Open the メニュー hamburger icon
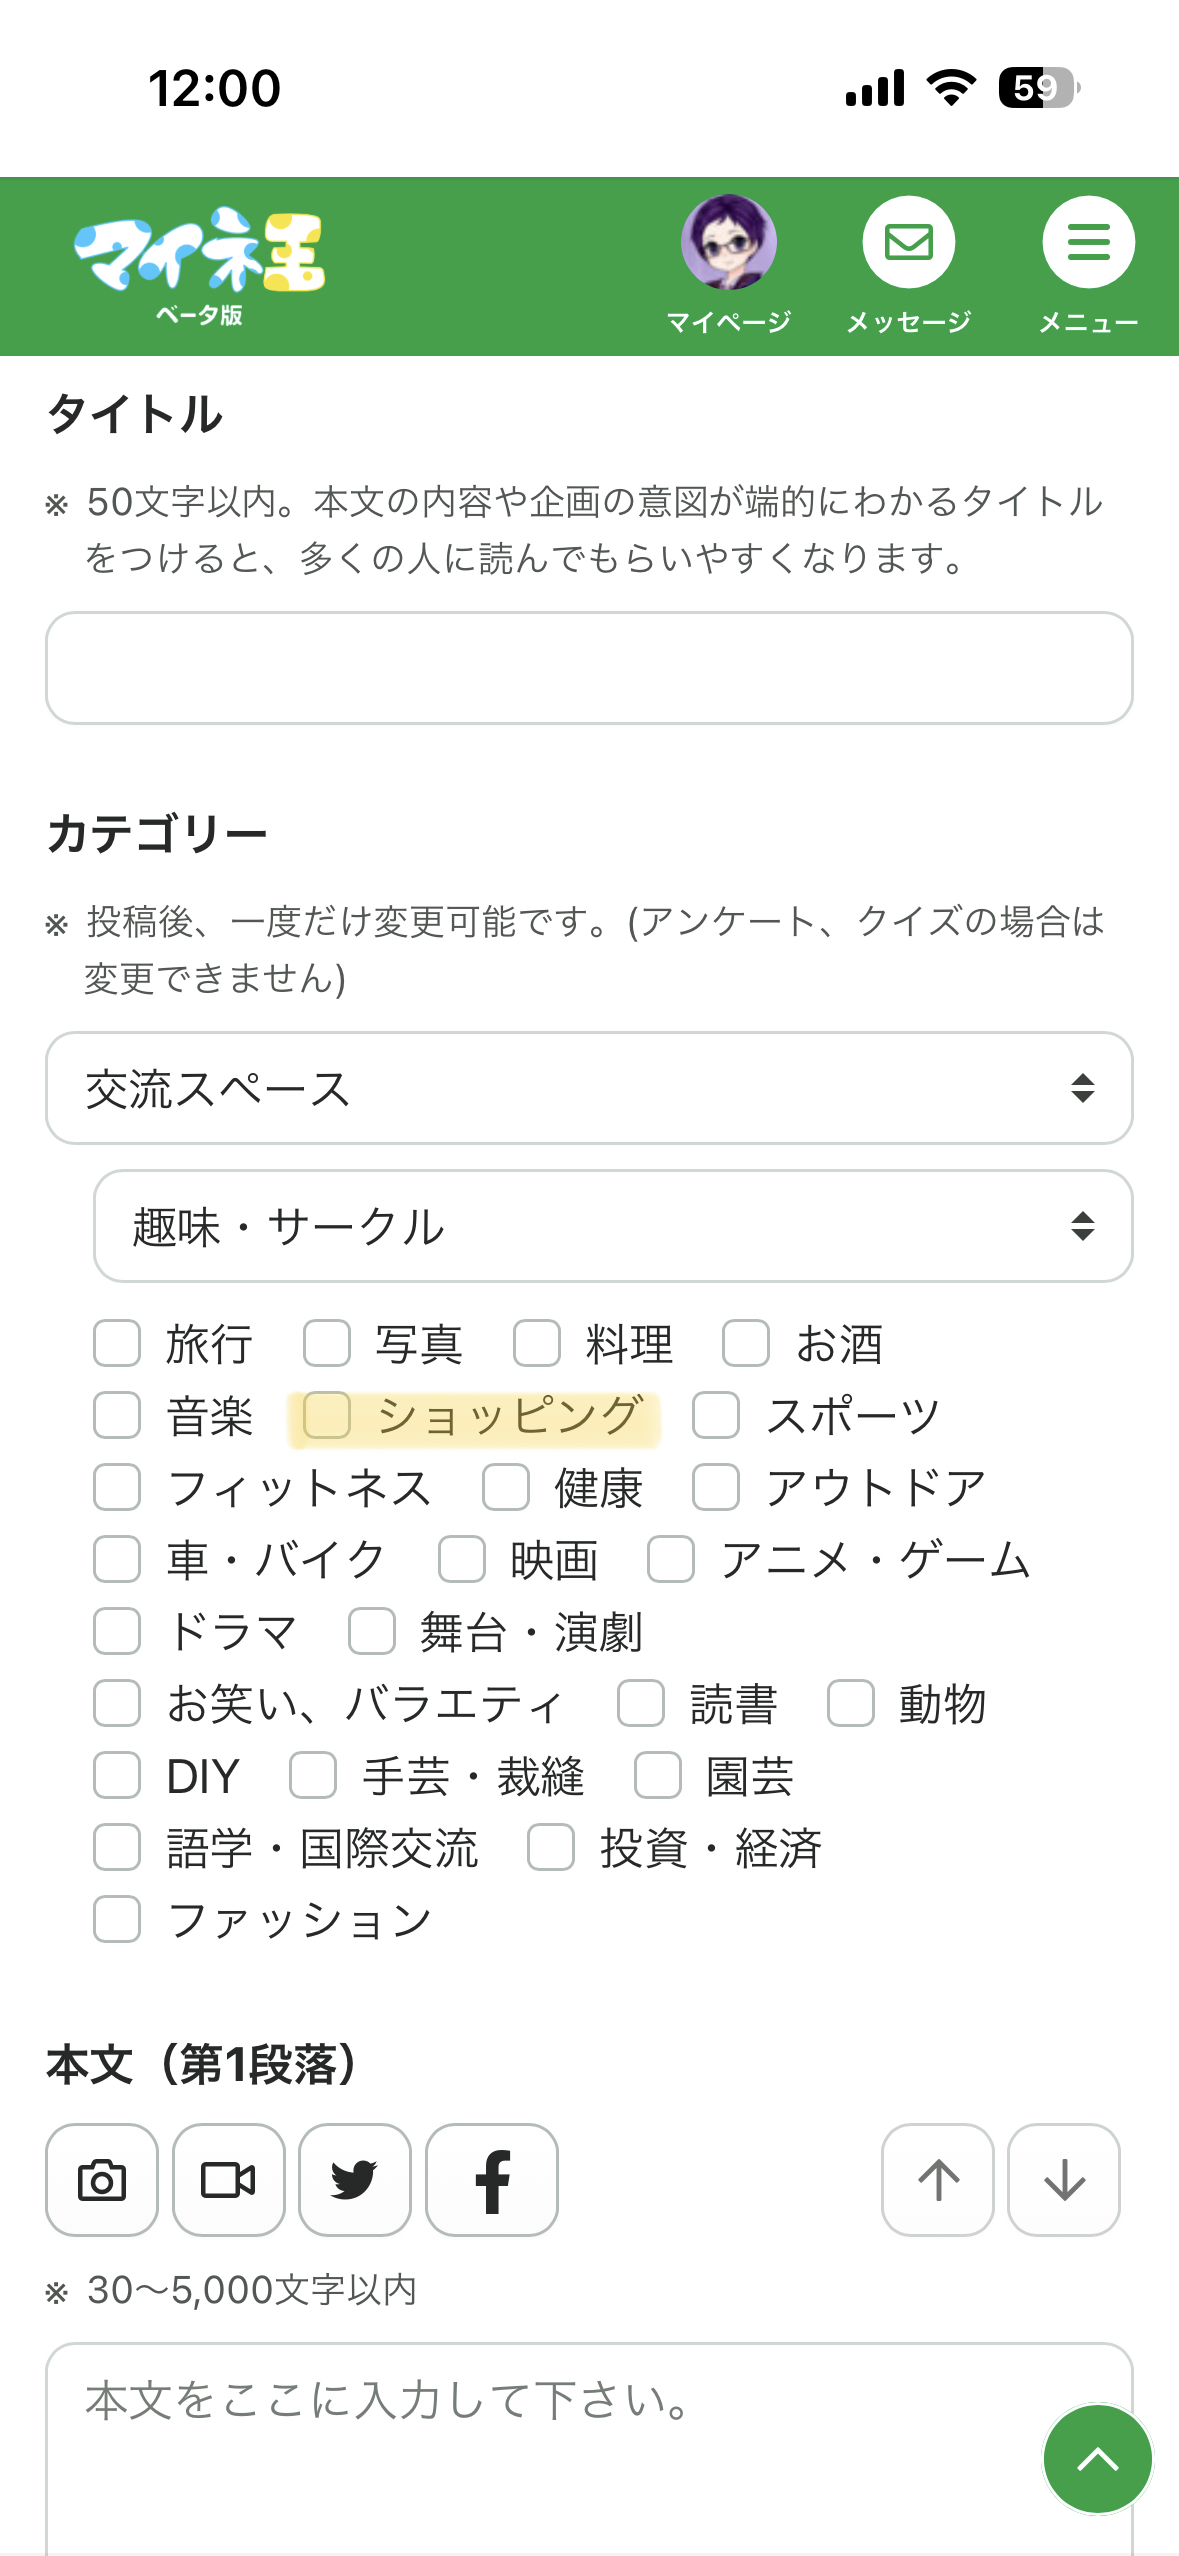The image size is (1179, 2556). click(x=1088, y=243)
